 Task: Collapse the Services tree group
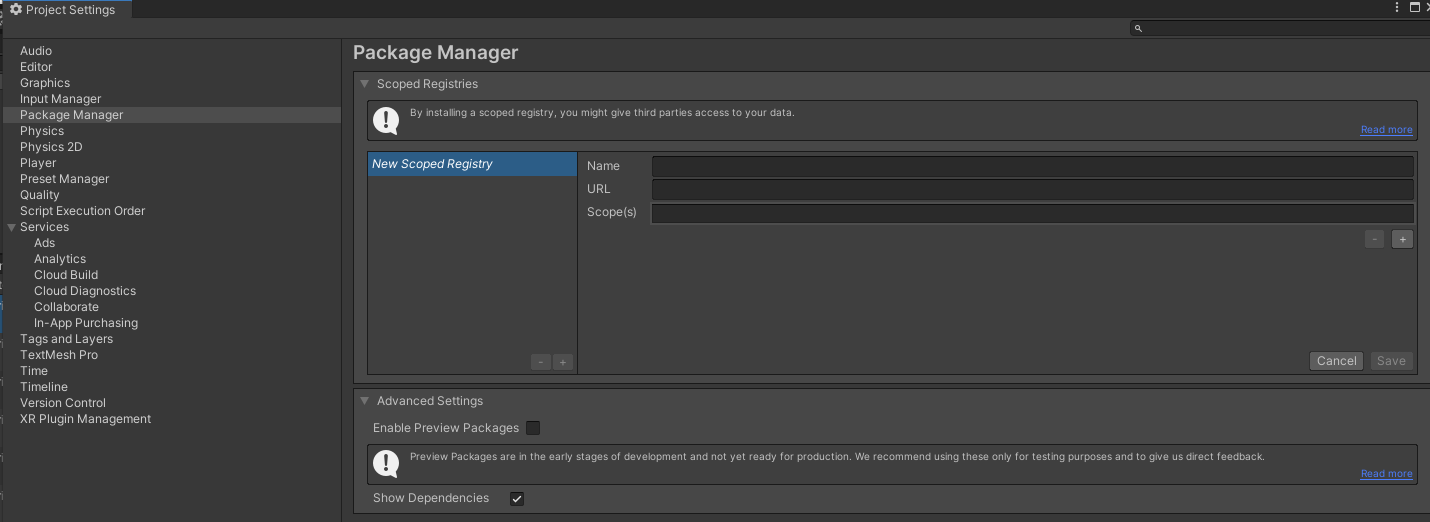[x=11, y=227]
